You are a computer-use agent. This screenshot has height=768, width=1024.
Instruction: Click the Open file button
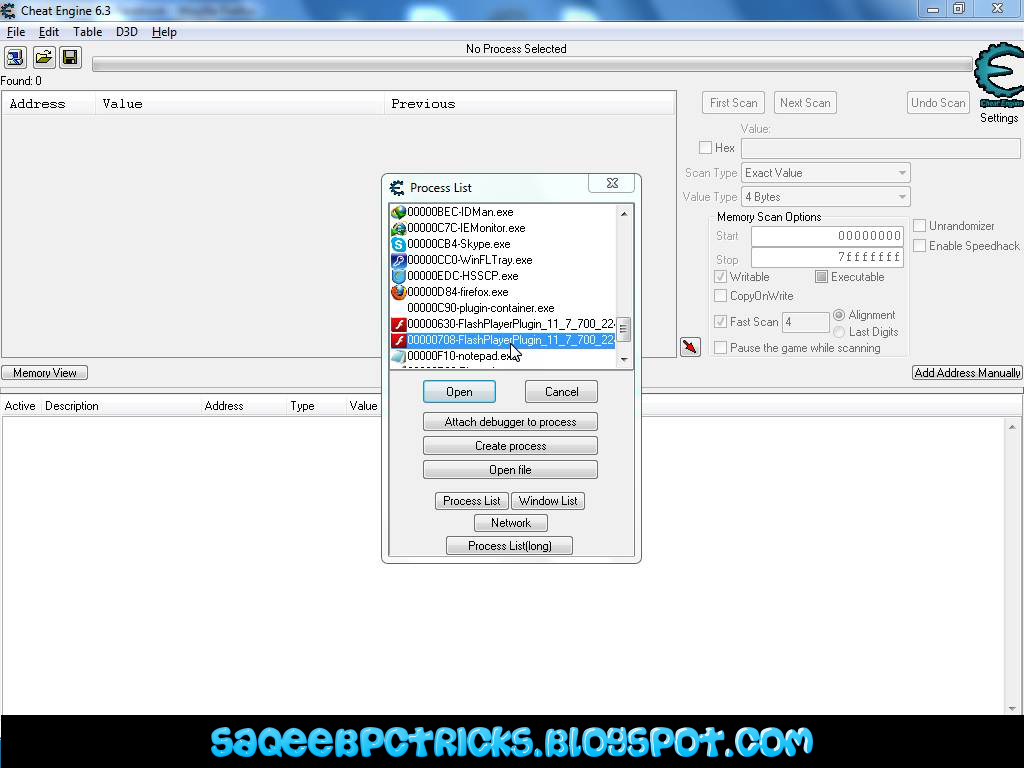coord(510,470)
